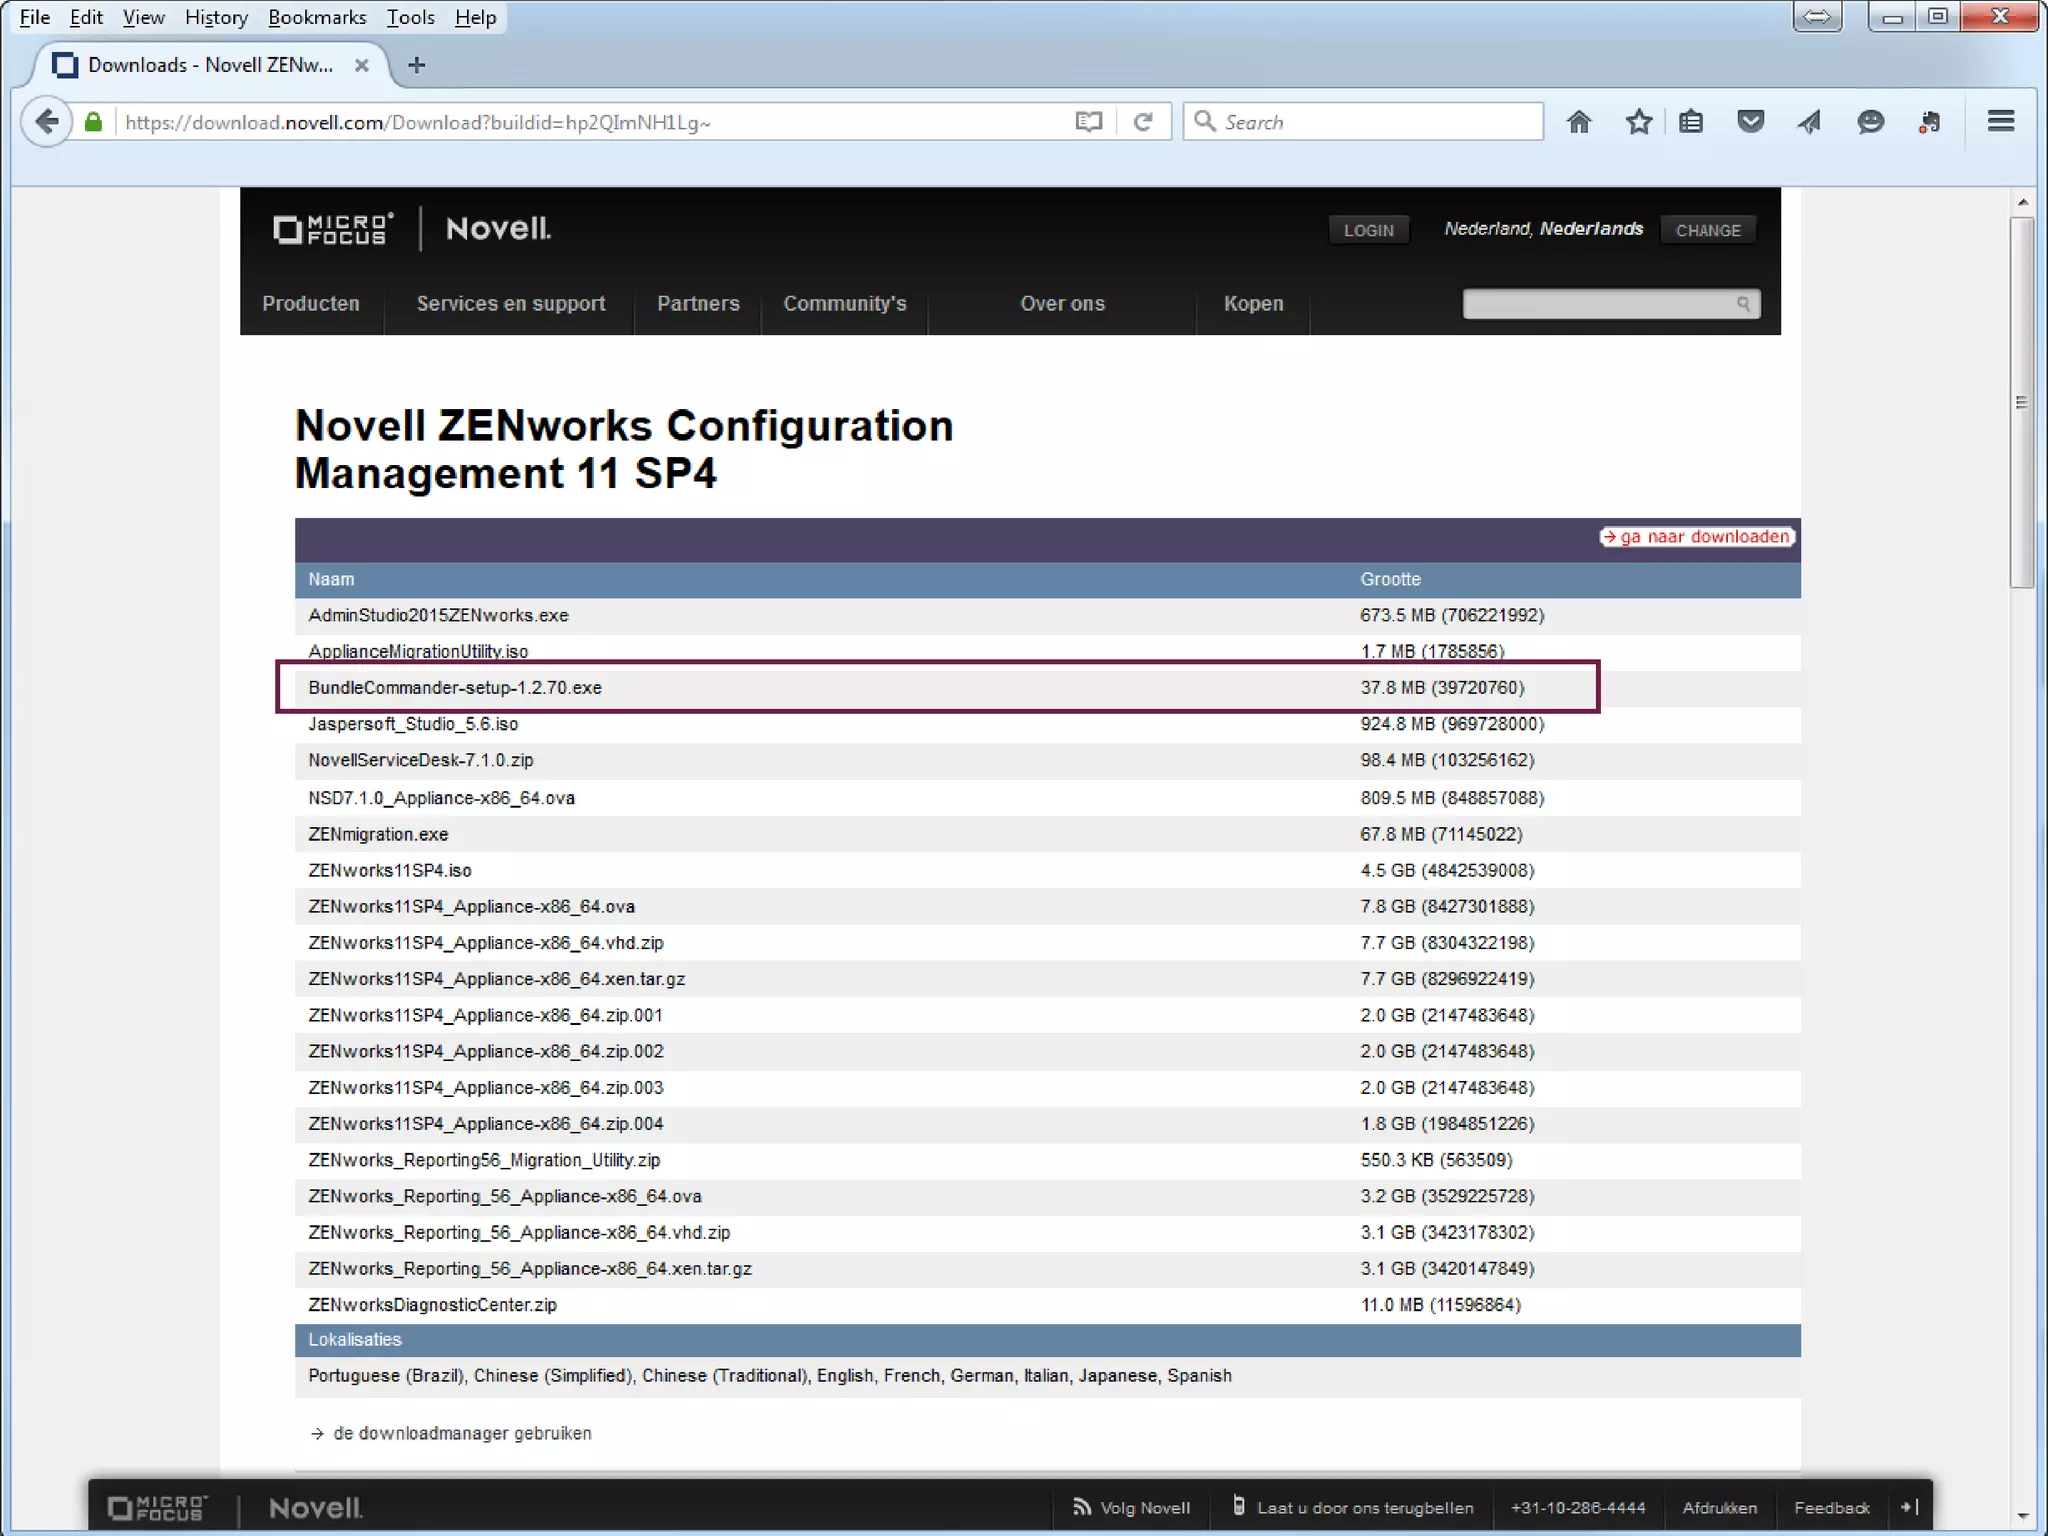Click the scrollbar down arrow
This screenshot has width=2048, height=1536.
click(2022, 1516)
